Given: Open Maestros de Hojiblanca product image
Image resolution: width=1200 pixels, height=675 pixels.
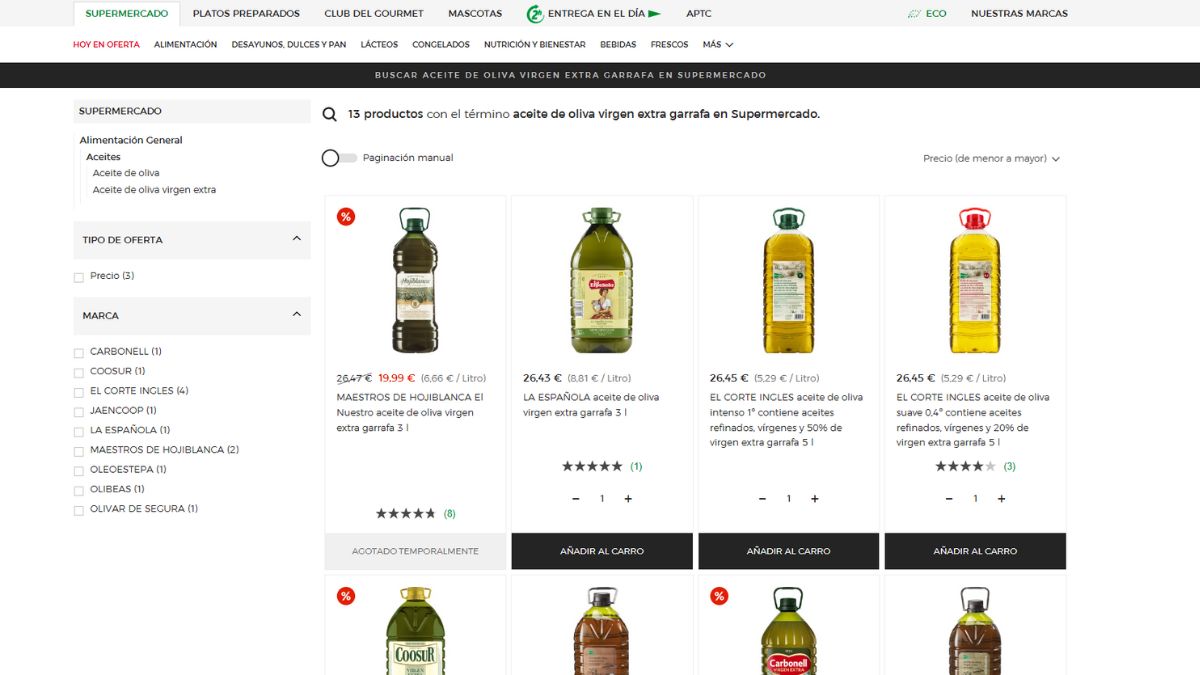Looking at the screenshot, I should click(415, 280).
